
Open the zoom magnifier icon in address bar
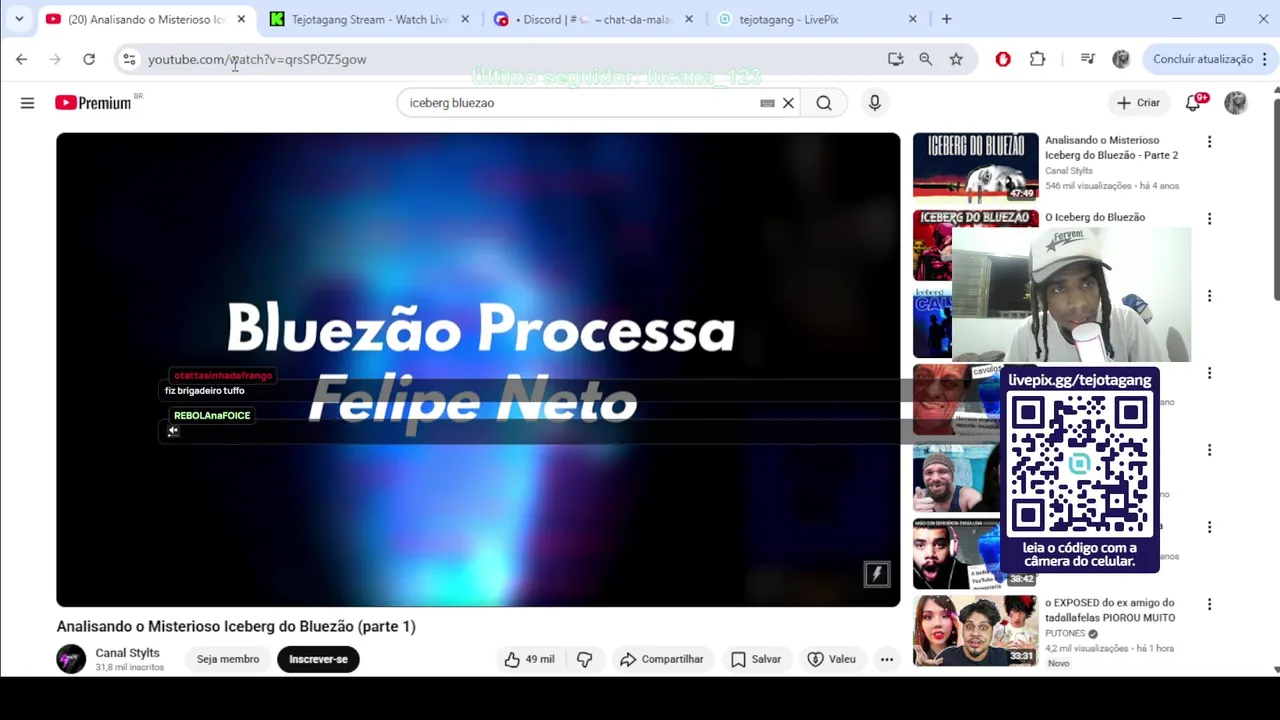pos(925,59)
